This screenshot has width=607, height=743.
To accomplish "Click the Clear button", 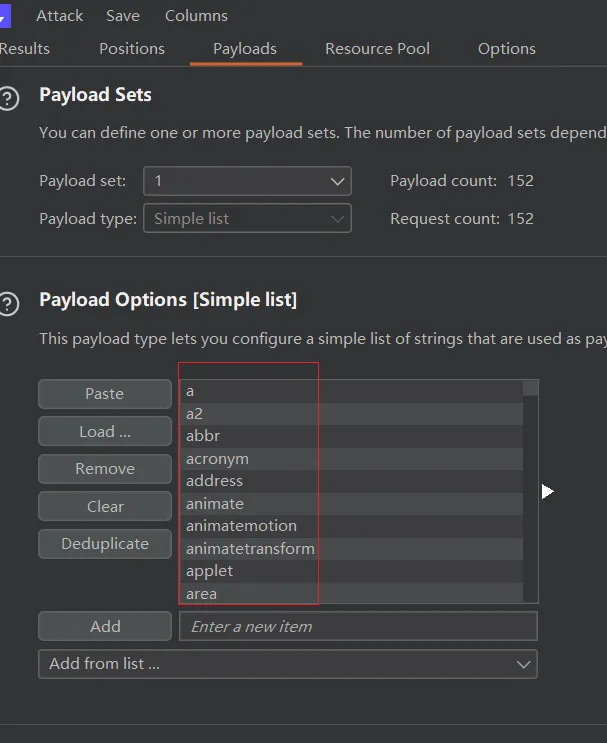I will [105, 506].
